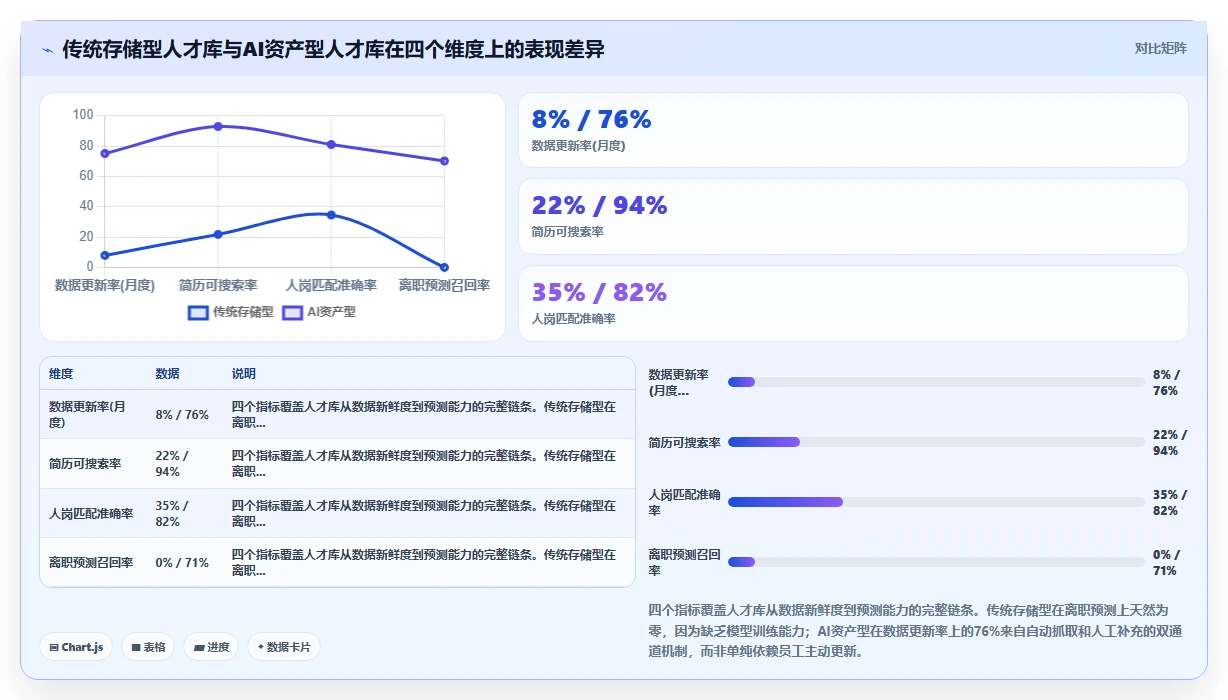Click the table value 0% / 71%
This screenshot has width=1228, height=700.
[x=182, y=563]
